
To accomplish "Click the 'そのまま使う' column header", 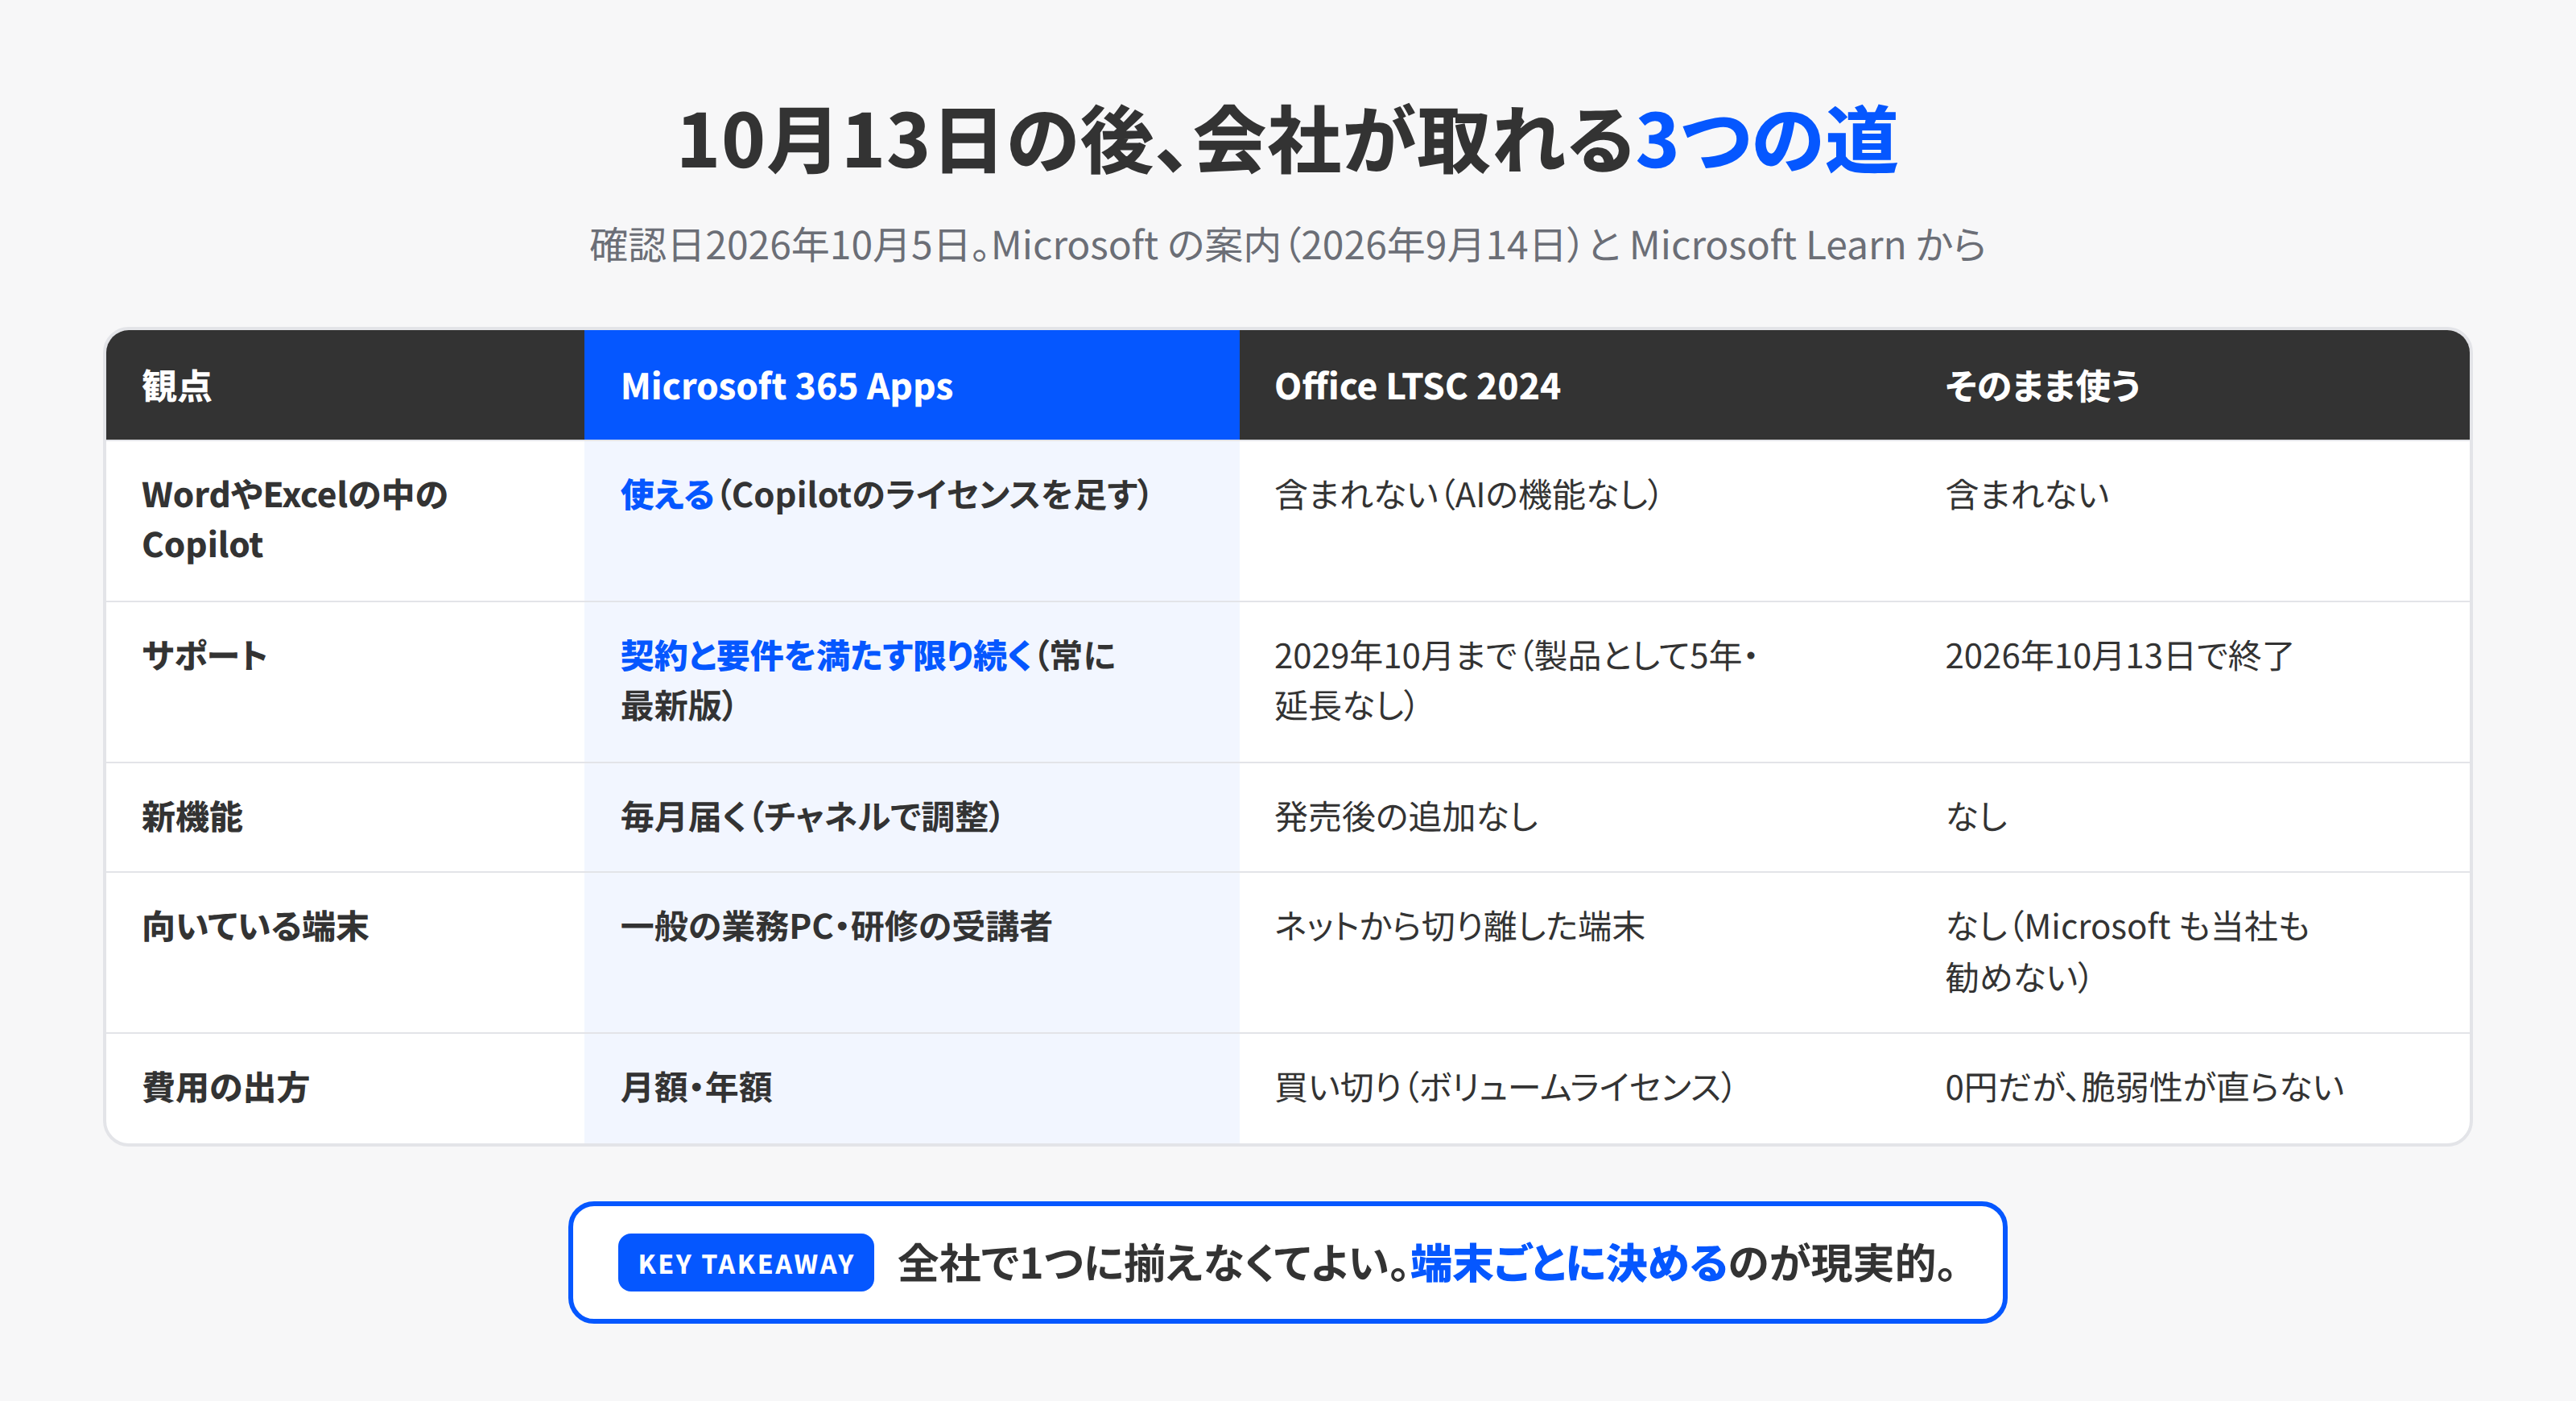I will point(2190,385).
